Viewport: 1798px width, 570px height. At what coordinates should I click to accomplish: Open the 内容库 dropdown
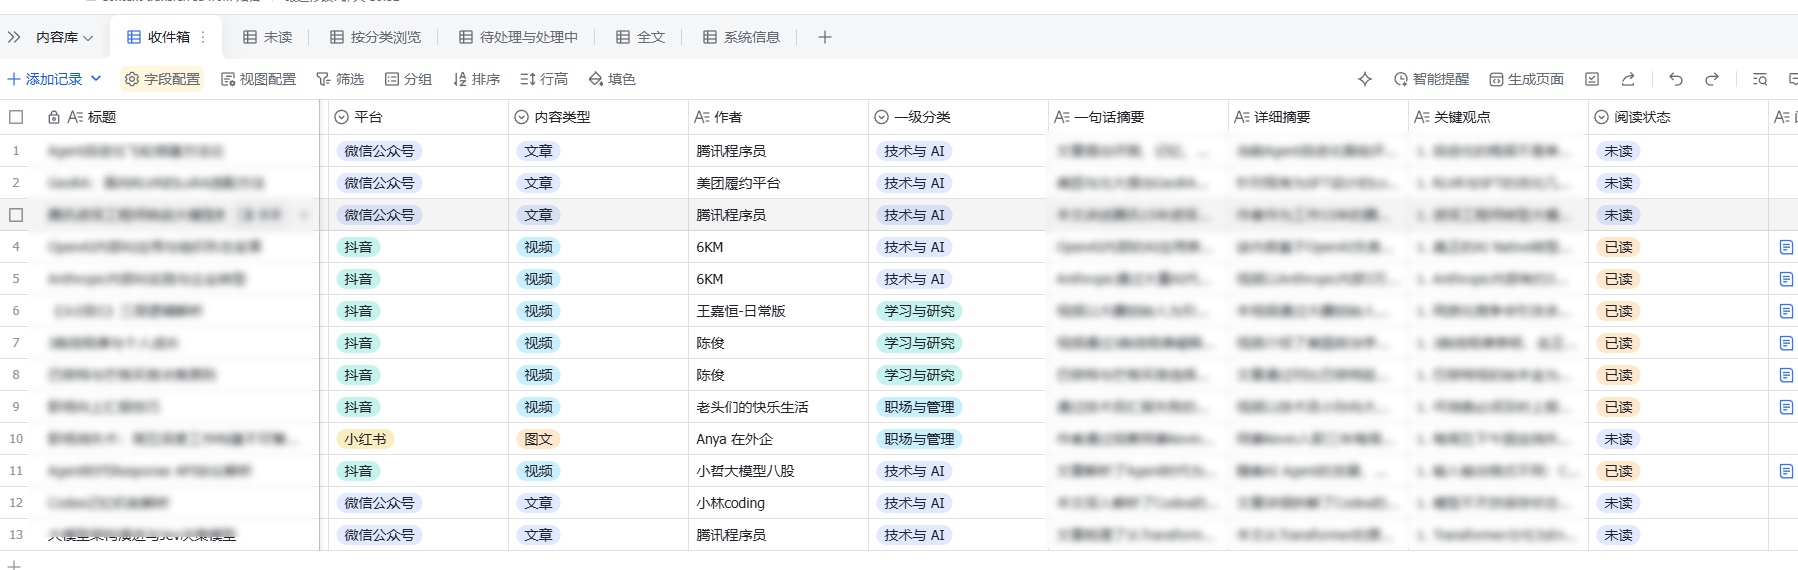coord(65,37)
